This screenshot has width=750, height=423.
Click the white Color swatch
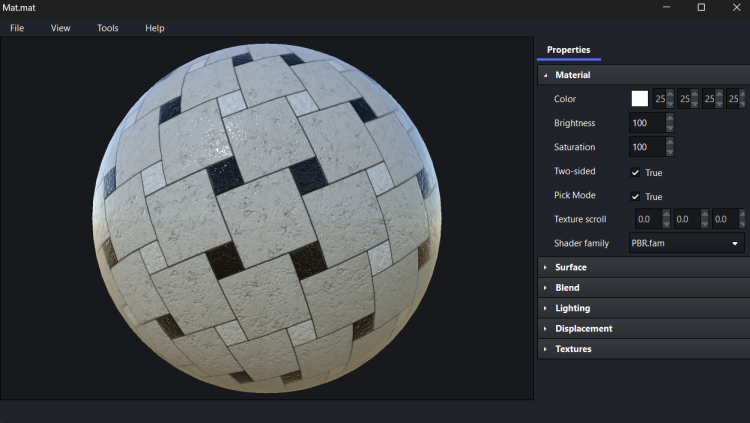coord(639,99)
